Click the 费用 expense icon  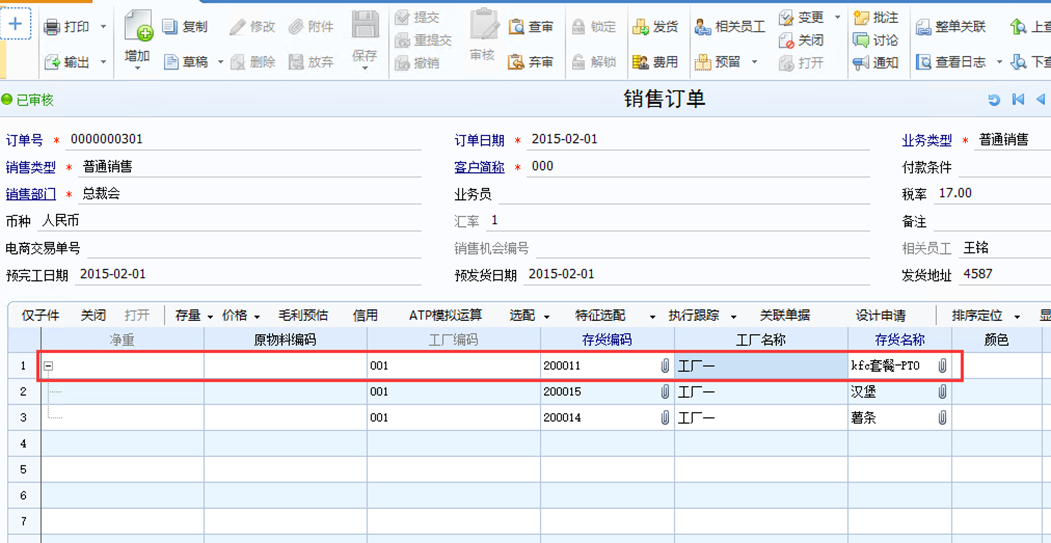pyautogui.click(x=641, y=62)
